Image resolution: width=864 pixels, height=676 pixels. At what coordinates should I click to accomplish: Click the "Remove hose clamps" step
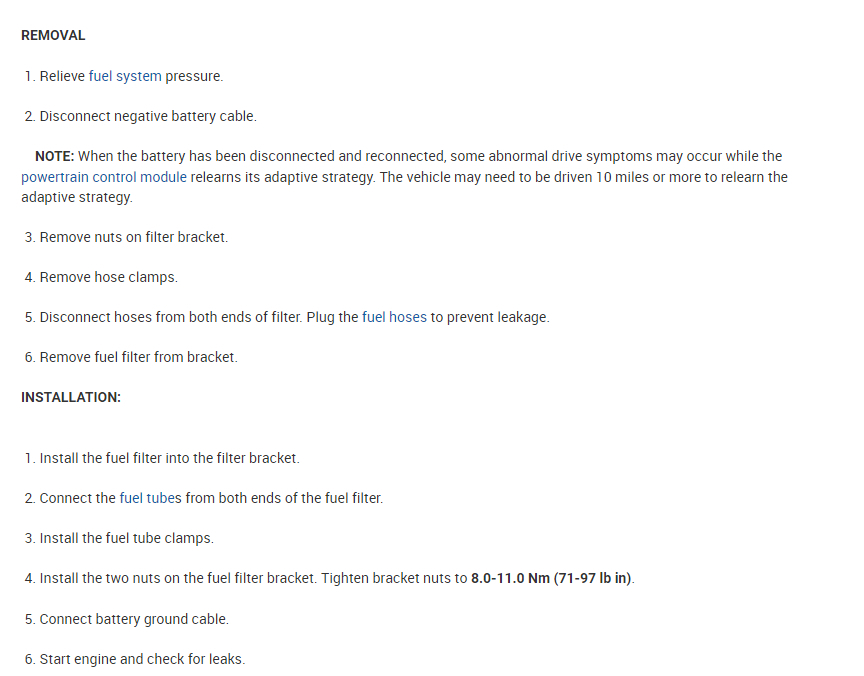[108, 277]
